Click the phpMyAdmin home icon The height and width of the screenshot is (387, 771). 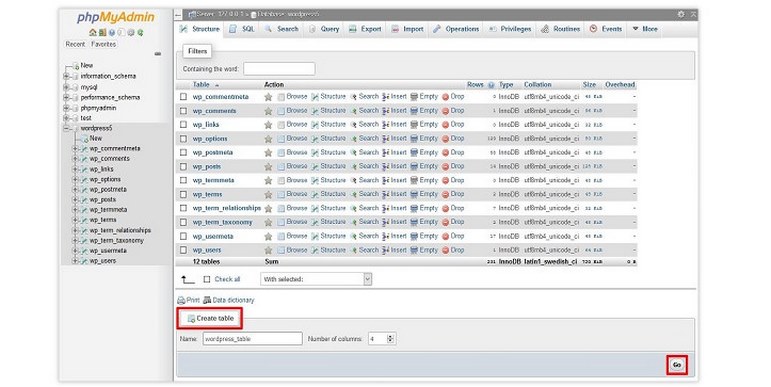click(x=92, y=32)
